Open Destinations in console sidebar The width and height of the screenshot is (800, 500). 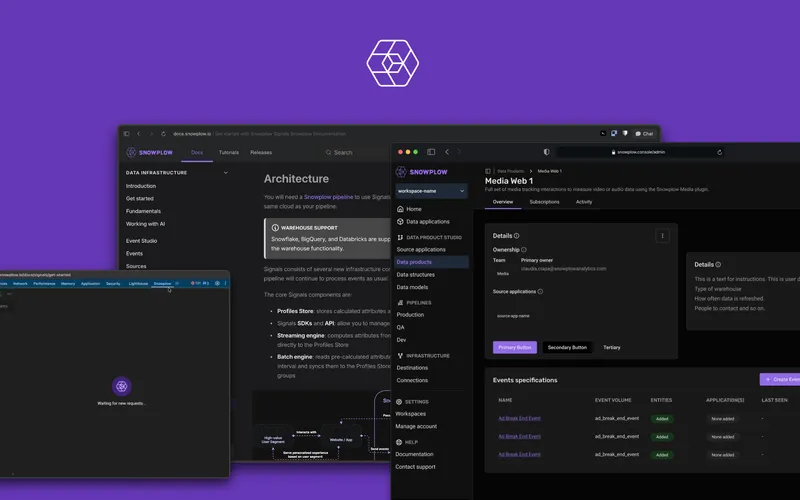point(412,368)
